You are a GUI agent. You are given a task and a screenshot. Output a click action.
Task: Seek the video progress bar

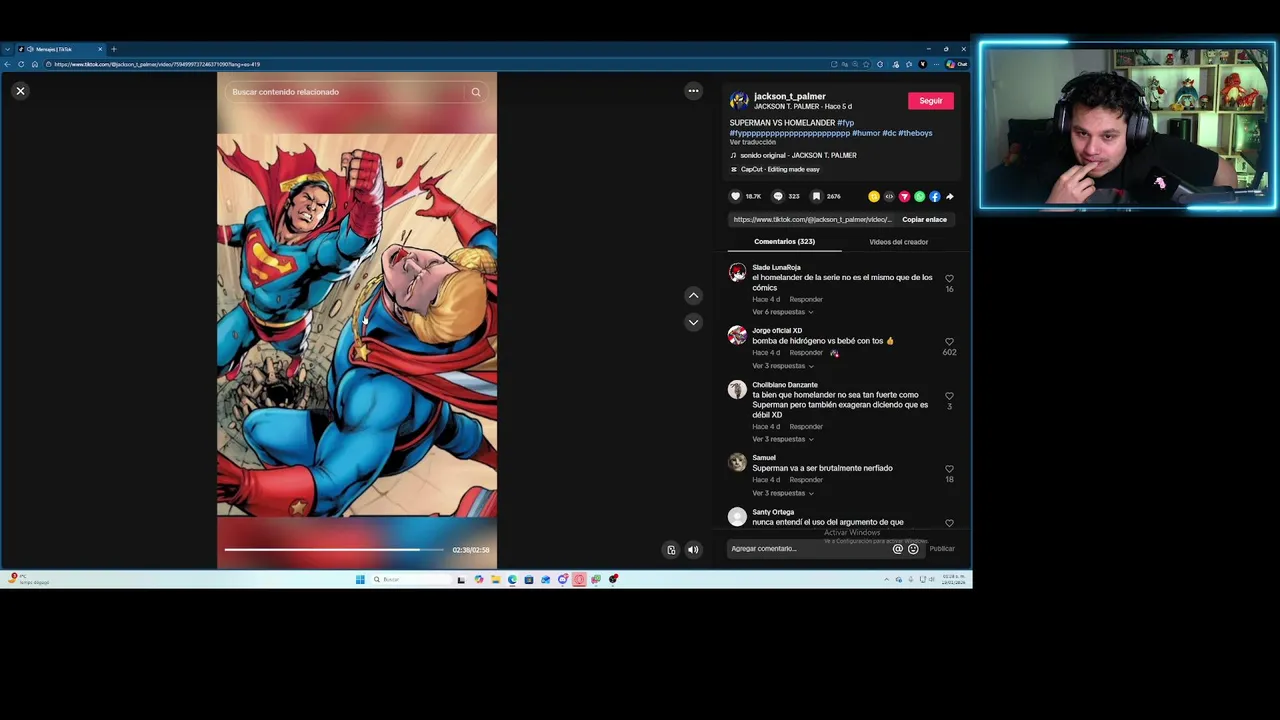[x=334, y=550]
